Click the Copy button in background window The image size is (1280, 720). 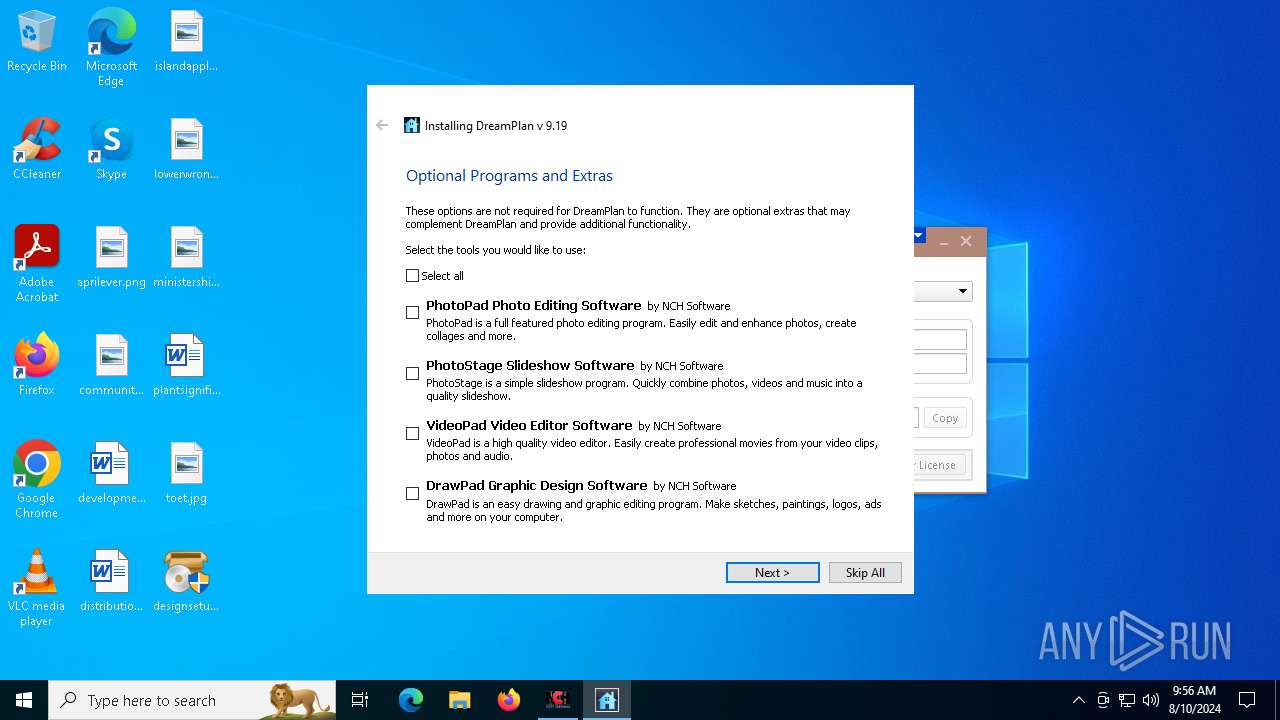[945, 418]
